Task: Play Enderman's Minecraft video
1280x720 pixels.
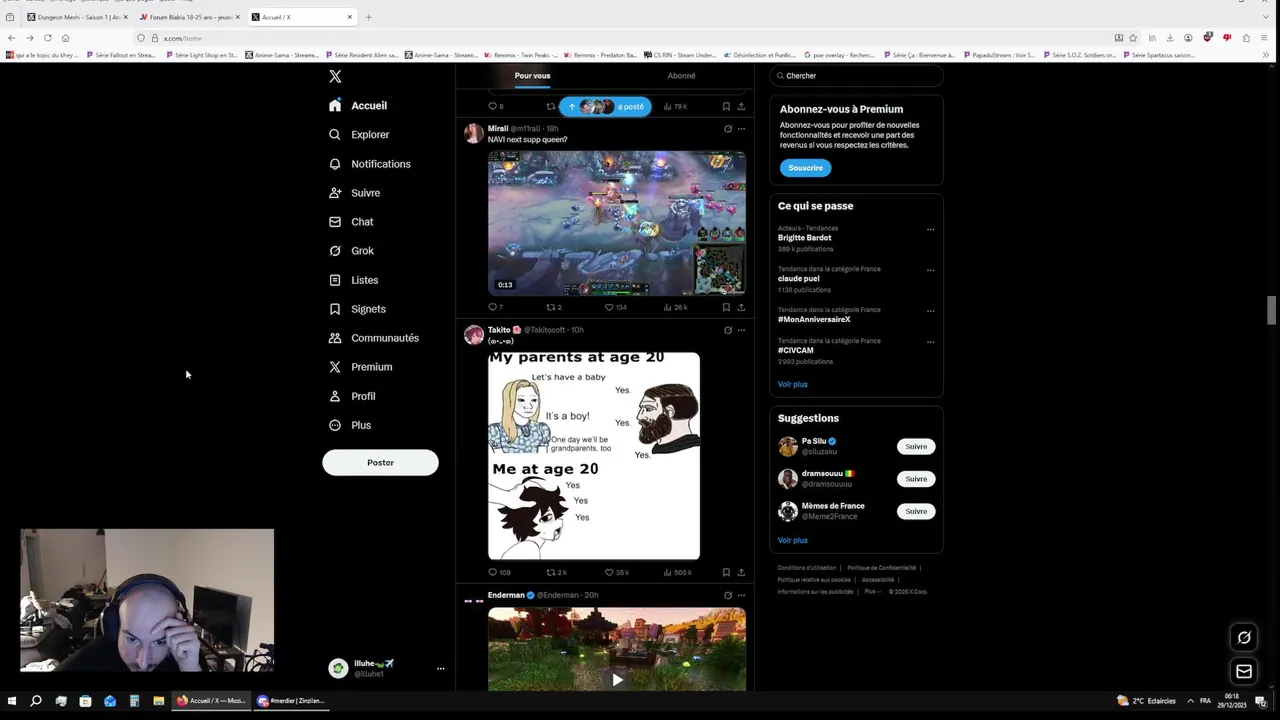Action: point(617,680)
